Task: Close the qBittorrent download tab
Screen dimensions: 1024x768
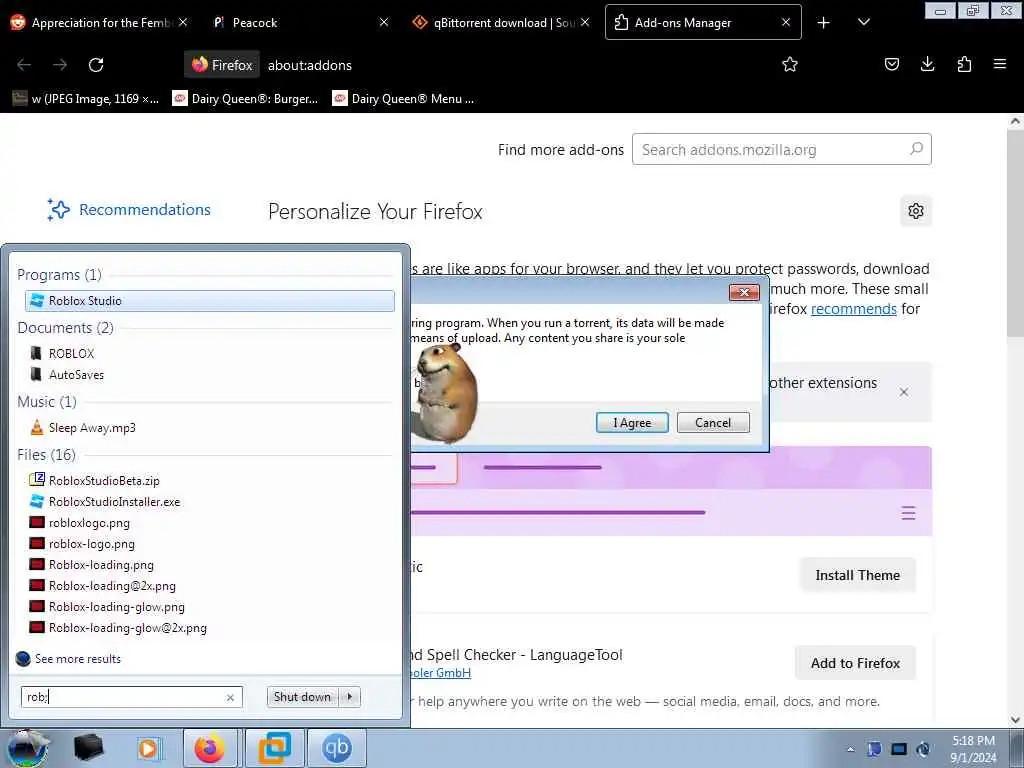Action: click(585, 22)
